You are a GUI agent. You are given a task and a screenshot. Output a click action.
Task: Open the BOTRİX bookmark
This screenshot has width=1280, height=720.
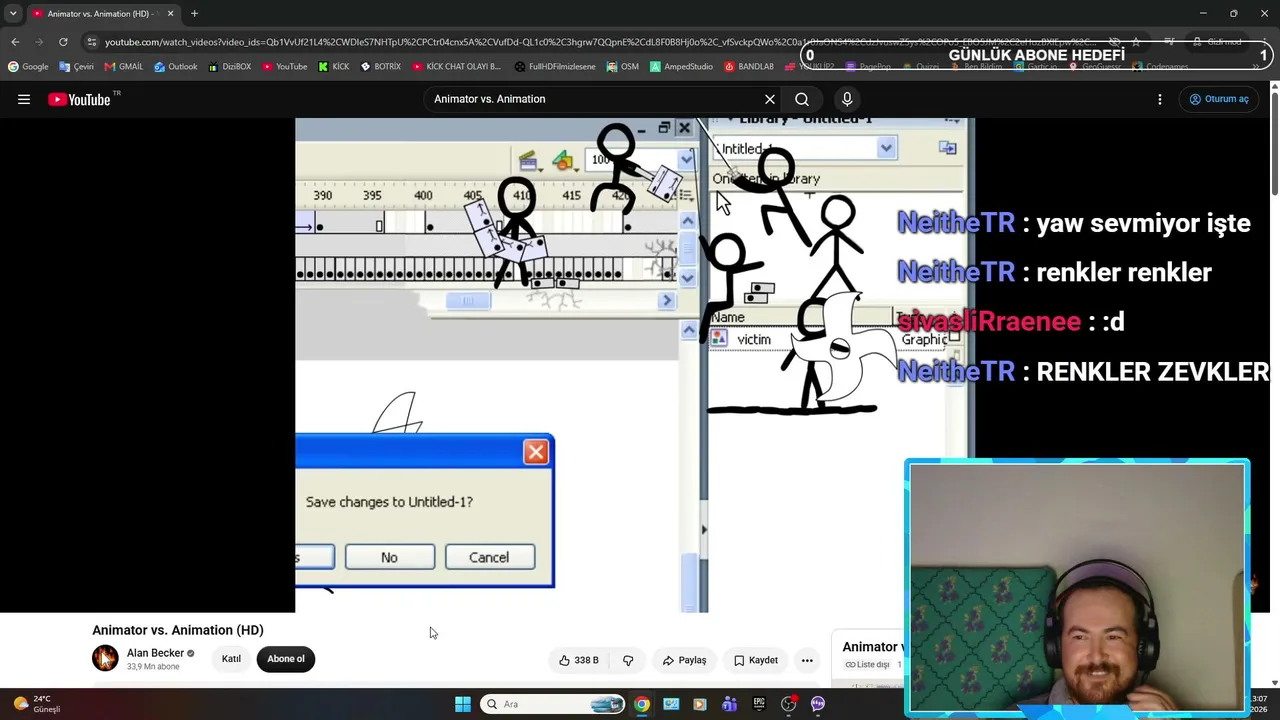[x=381, y=67]
